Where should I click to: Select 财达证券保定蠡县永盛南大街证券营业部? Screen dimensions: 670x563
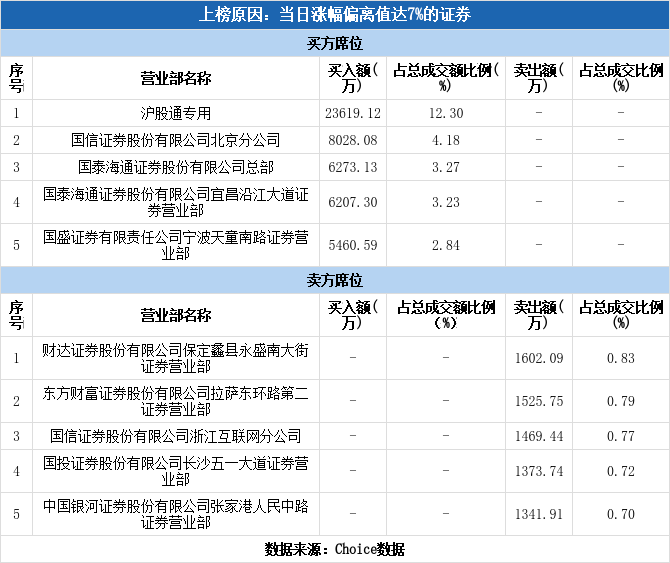click(176, 358)
